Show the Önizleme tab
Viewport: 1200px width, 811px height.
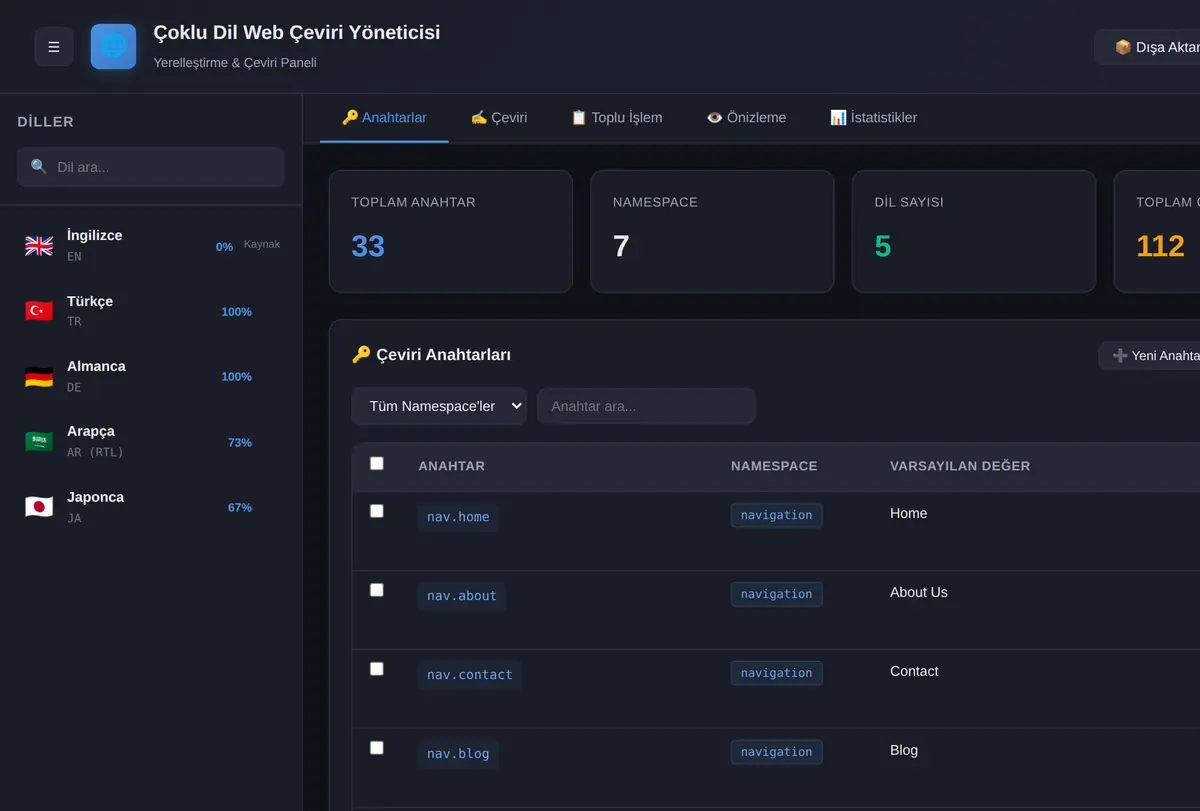click(x=746, y=118)
